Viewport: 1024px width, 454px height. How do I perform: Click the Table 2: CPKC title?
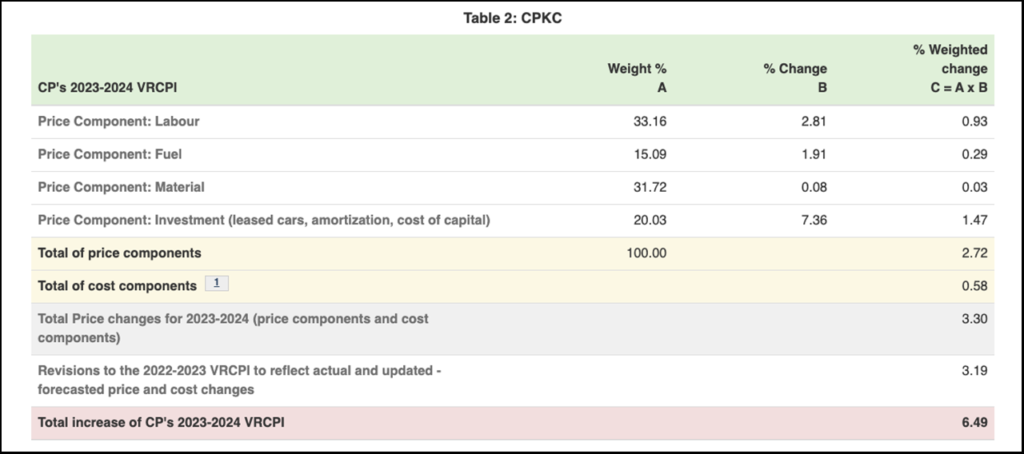[511, 18]
